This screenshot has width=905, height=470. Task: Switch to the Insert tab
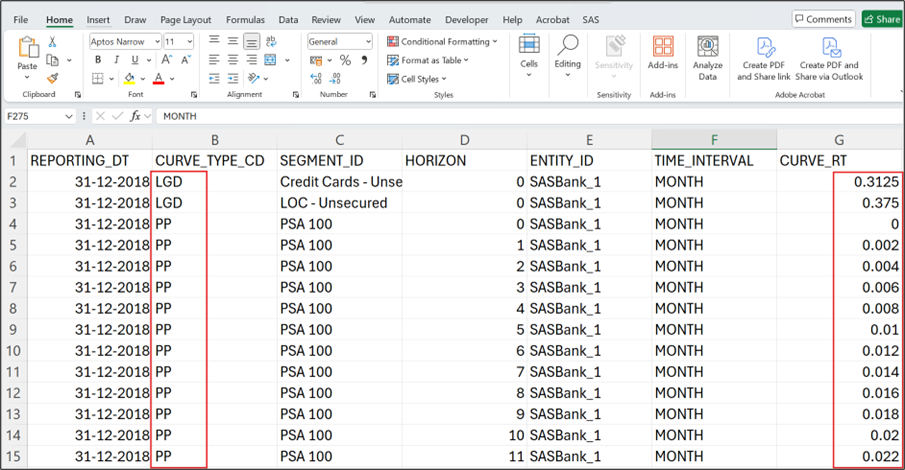(98, 20)
